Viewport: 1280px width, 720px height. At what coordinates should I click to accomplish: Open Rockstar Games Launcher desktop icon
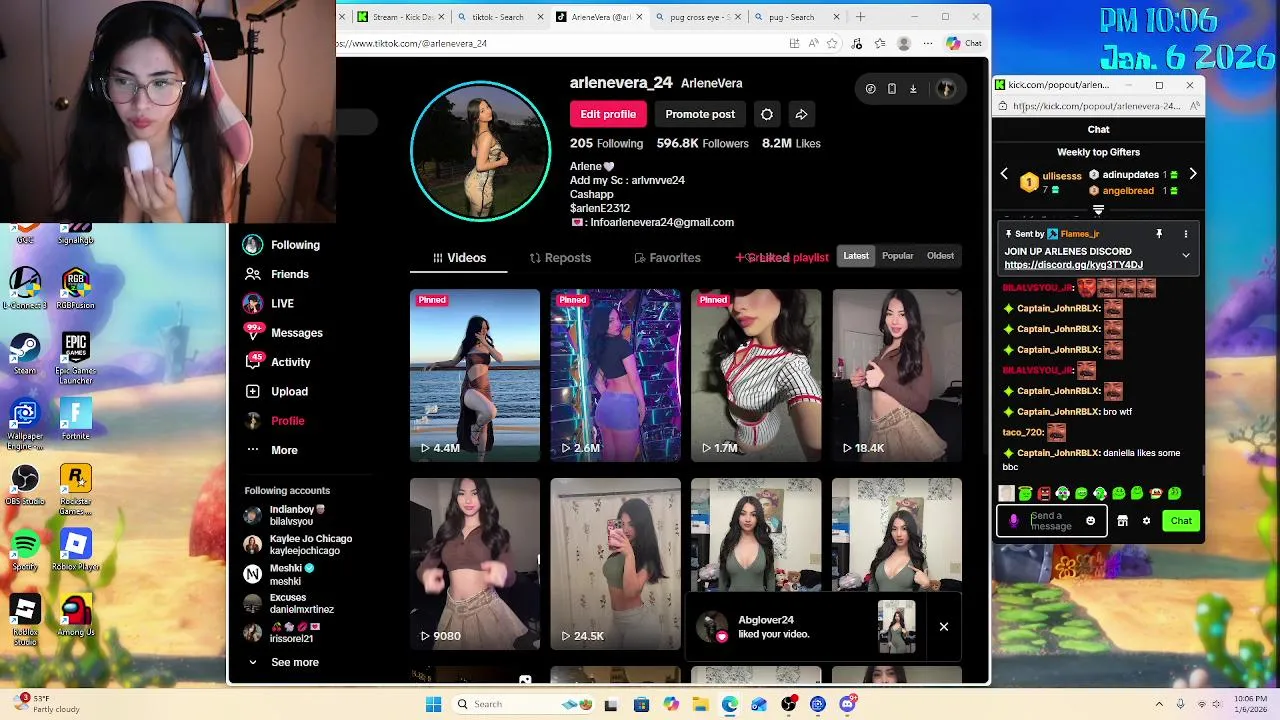click(x=76, y=488)
